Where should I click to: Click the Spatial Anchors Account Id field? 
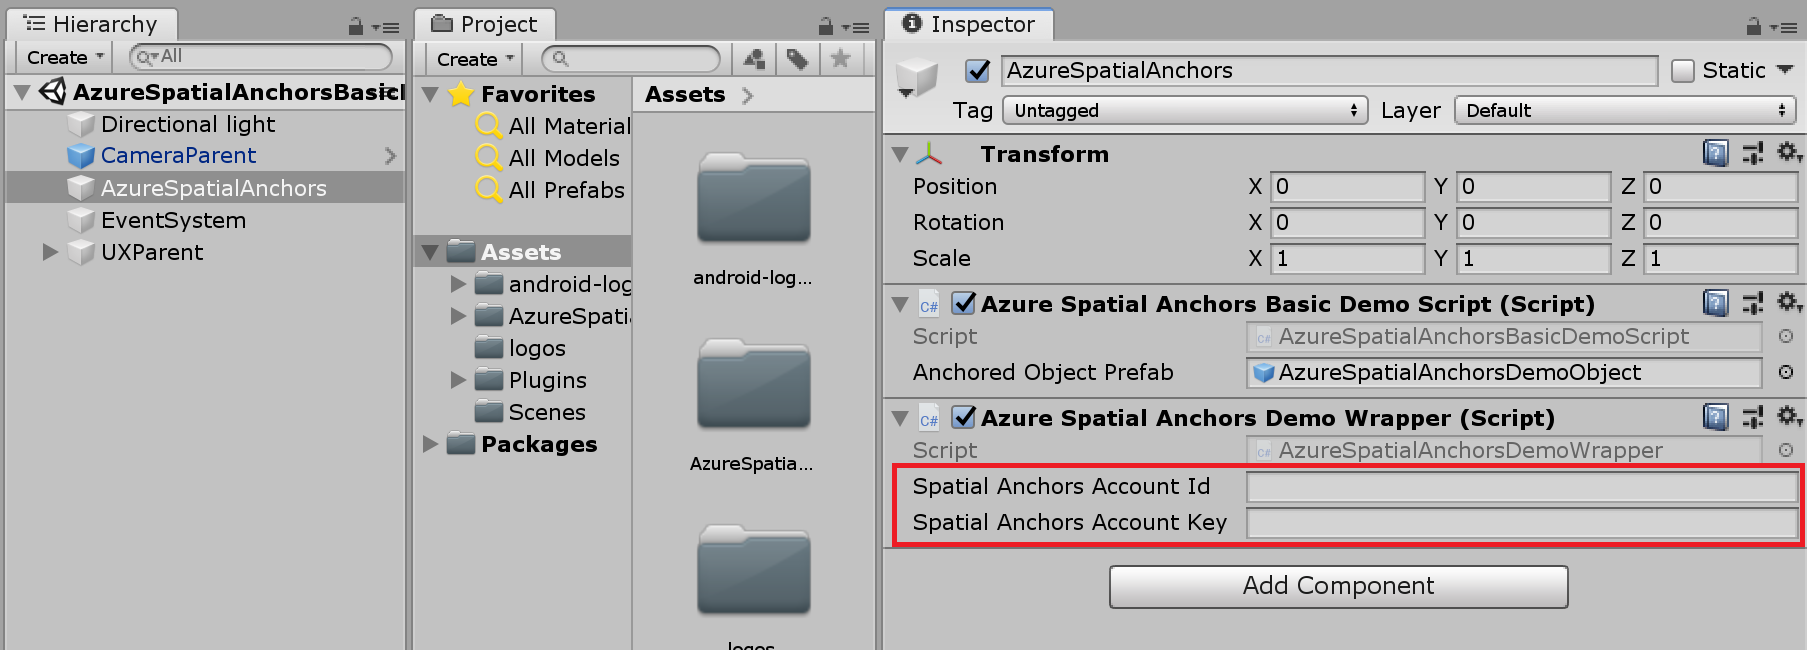[x=1521, y=486]
